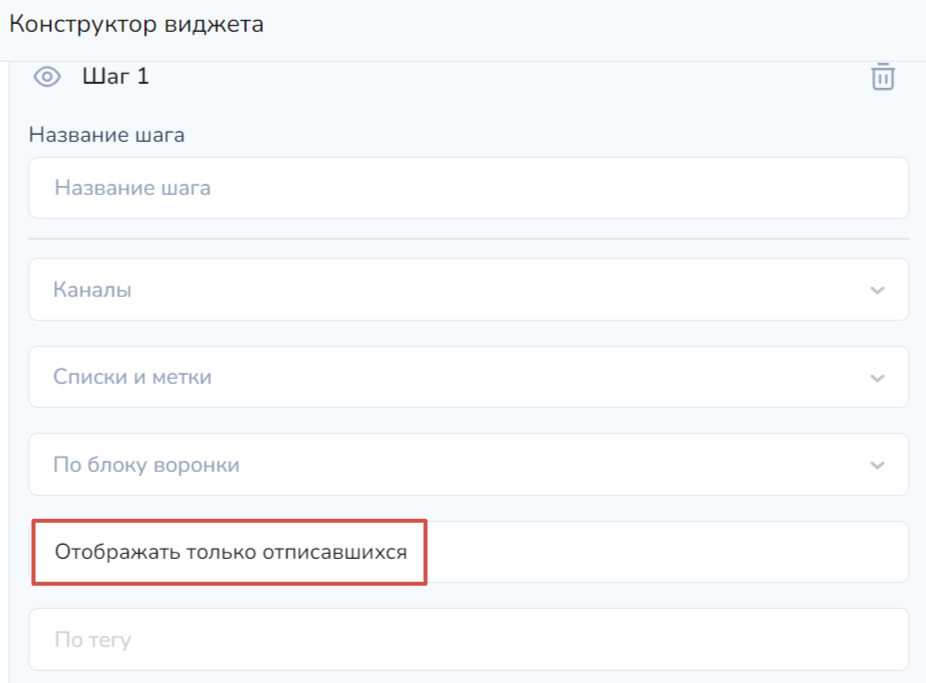This screenshot has height=683, width=926.
Task: Click the Конструктор виджета header
Action: pos(136,24)
